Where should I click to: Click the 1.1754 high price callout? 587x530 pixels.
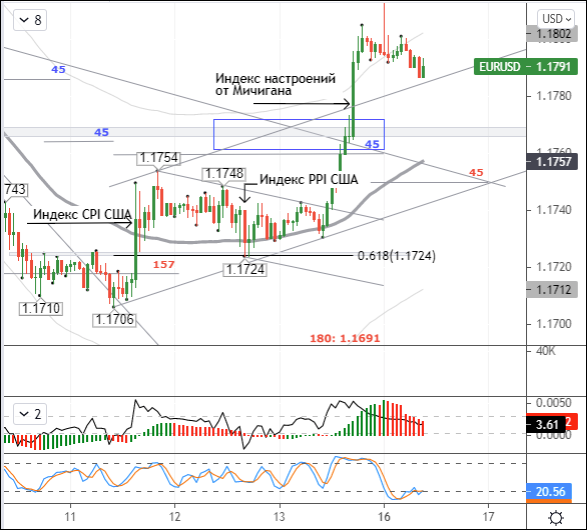coord(159,158)
